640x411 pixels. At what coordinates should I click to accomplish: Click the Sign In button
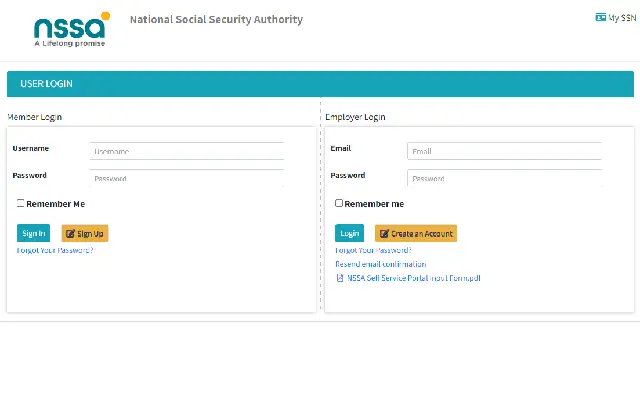[33, 233]
